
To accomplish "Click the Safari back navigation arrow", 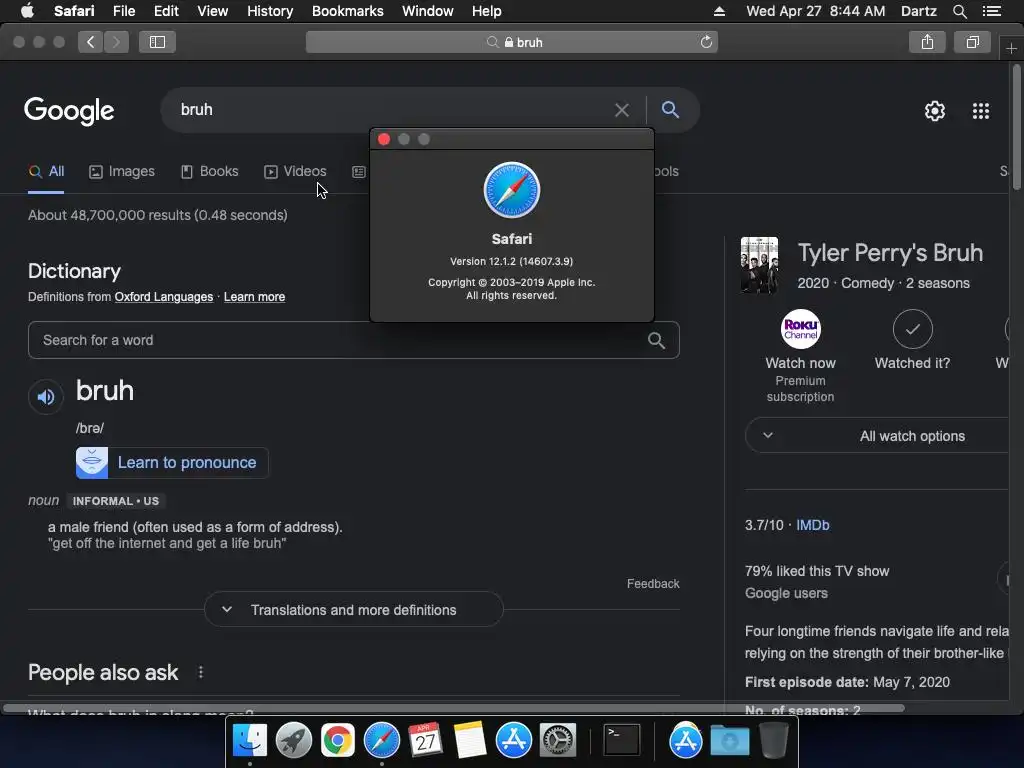I will (91, 42).
